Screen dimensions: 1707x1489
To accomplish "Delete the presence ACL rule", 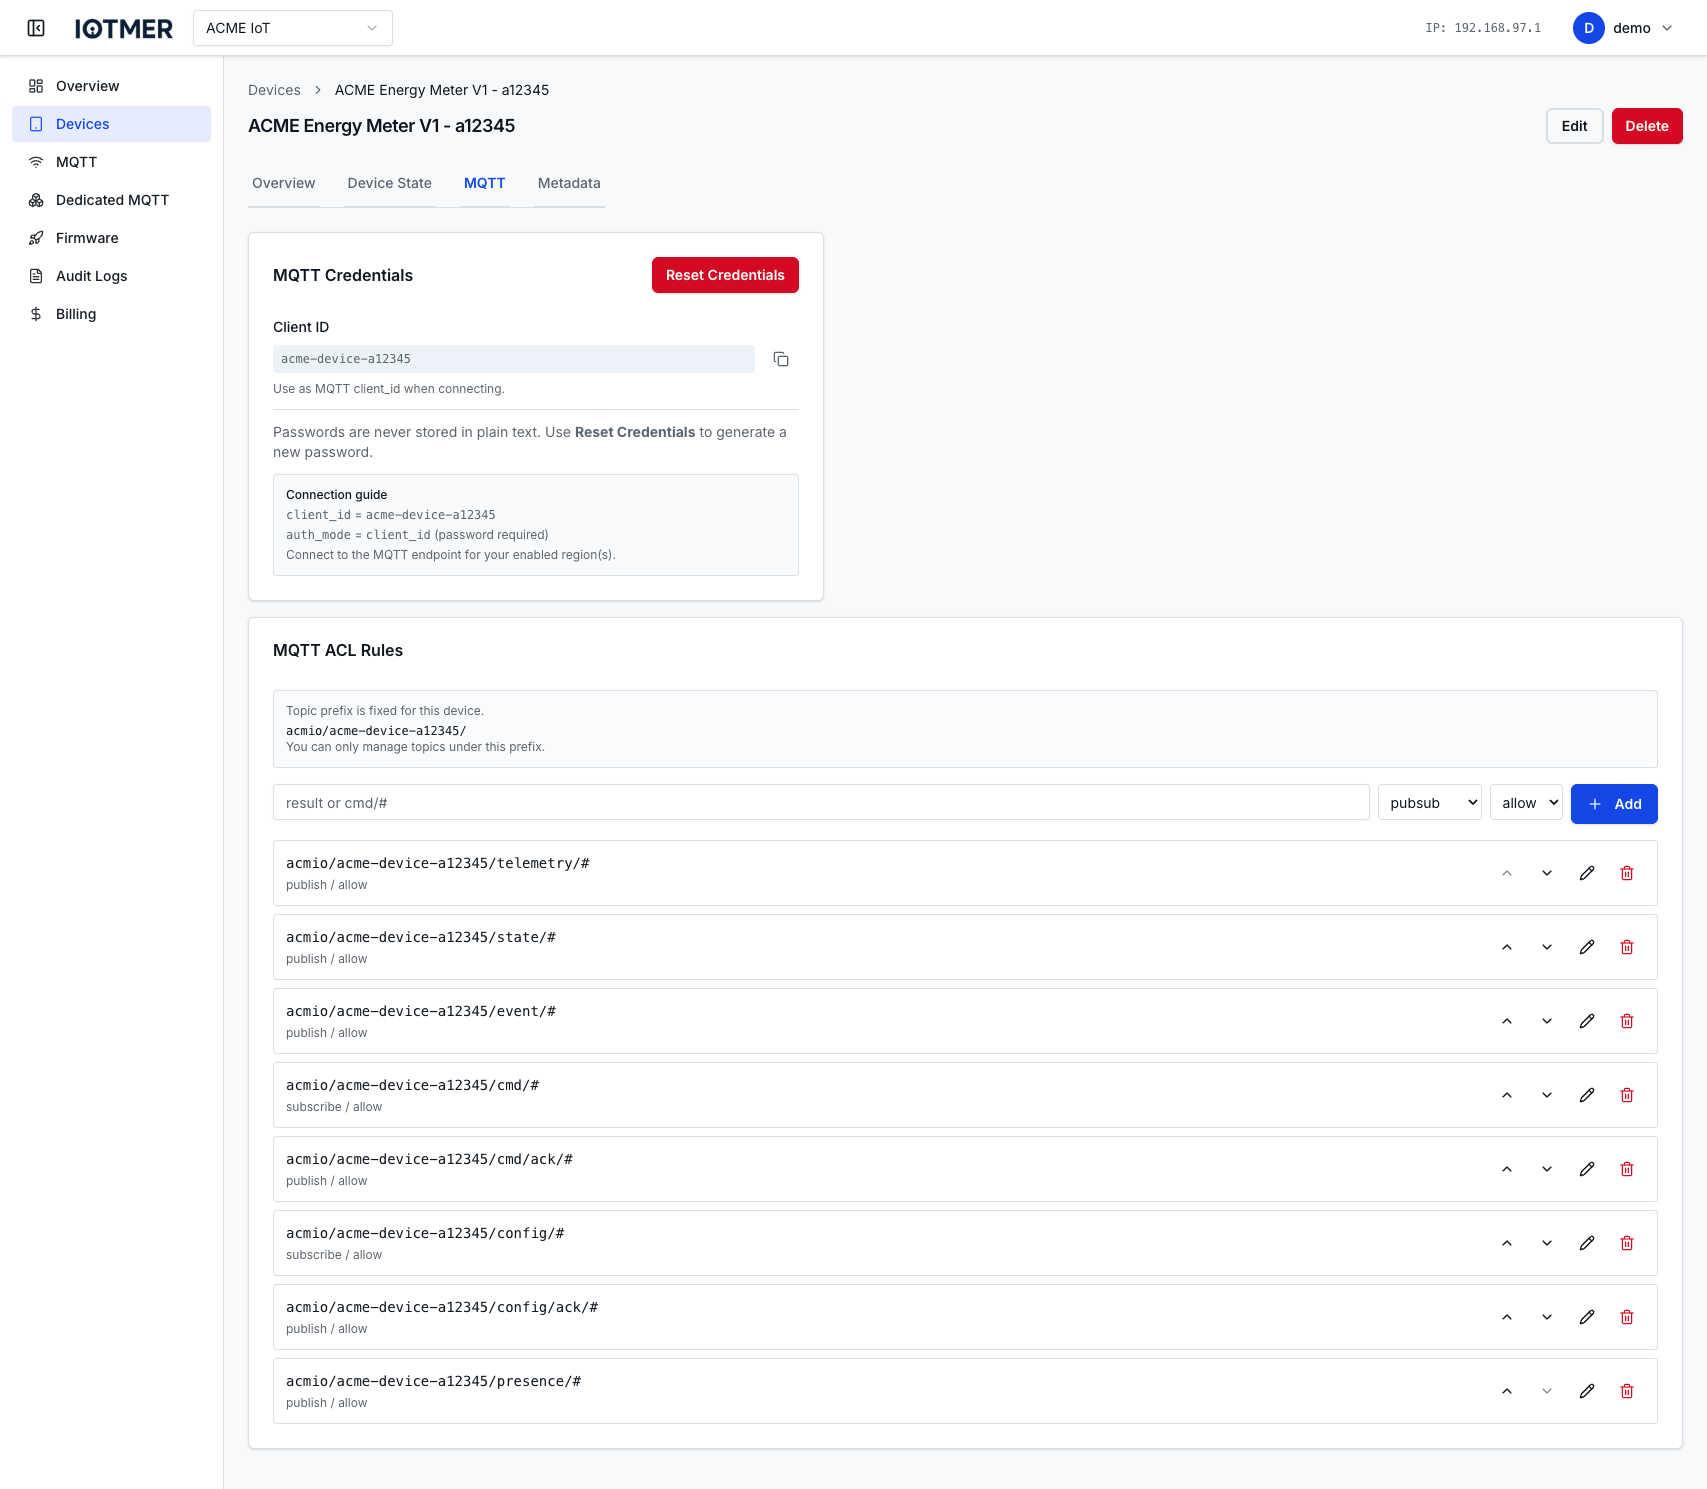I will click(1627, 1390).
